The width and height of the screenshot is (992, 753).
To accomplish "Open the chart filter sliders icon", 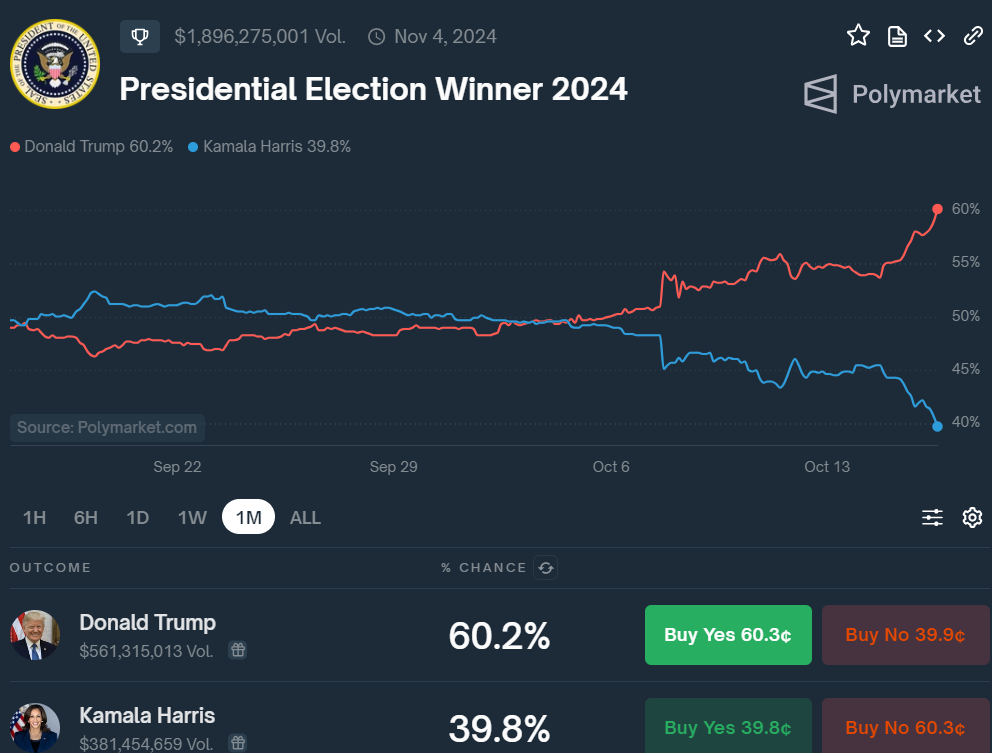I will 931,517.
